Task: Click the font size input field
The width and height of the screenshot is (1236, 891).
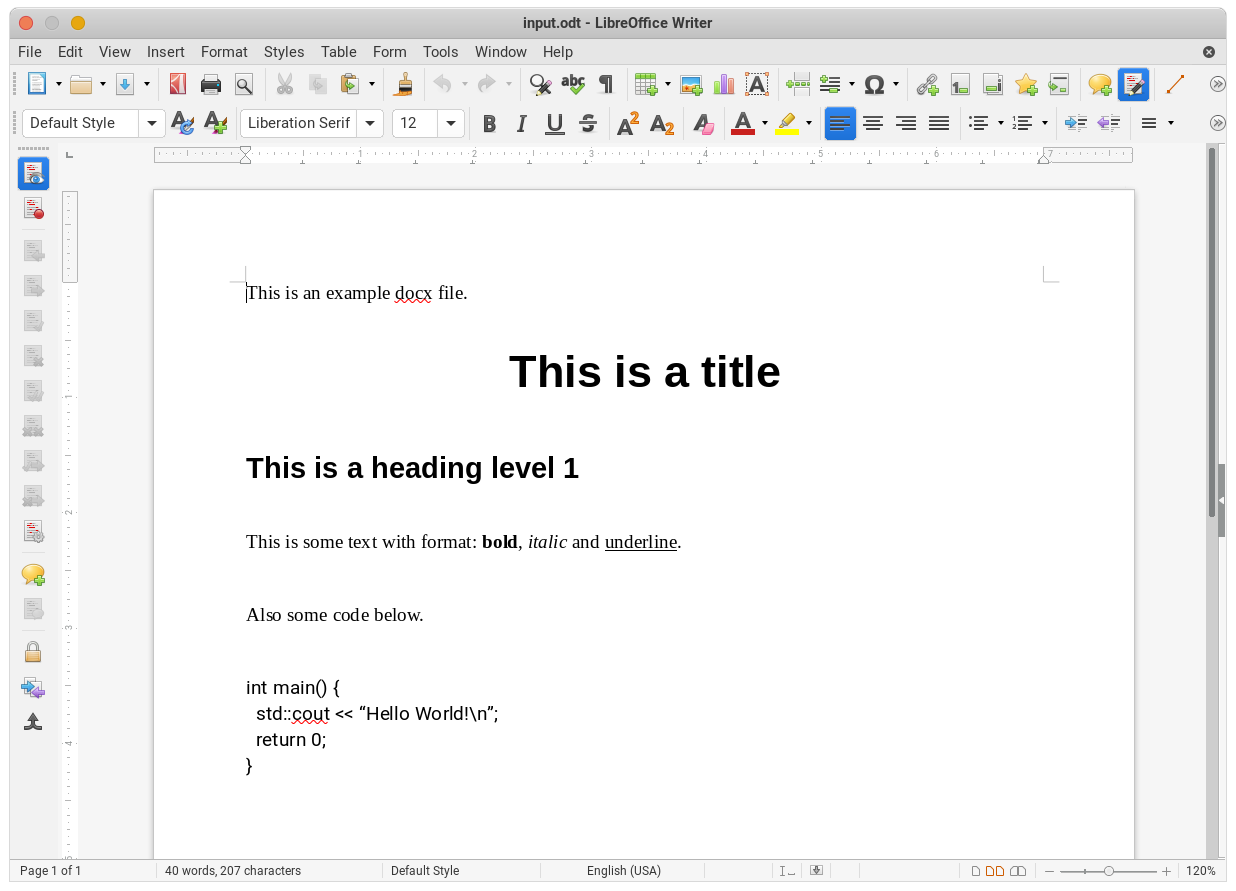Action: tap(415, 123)
